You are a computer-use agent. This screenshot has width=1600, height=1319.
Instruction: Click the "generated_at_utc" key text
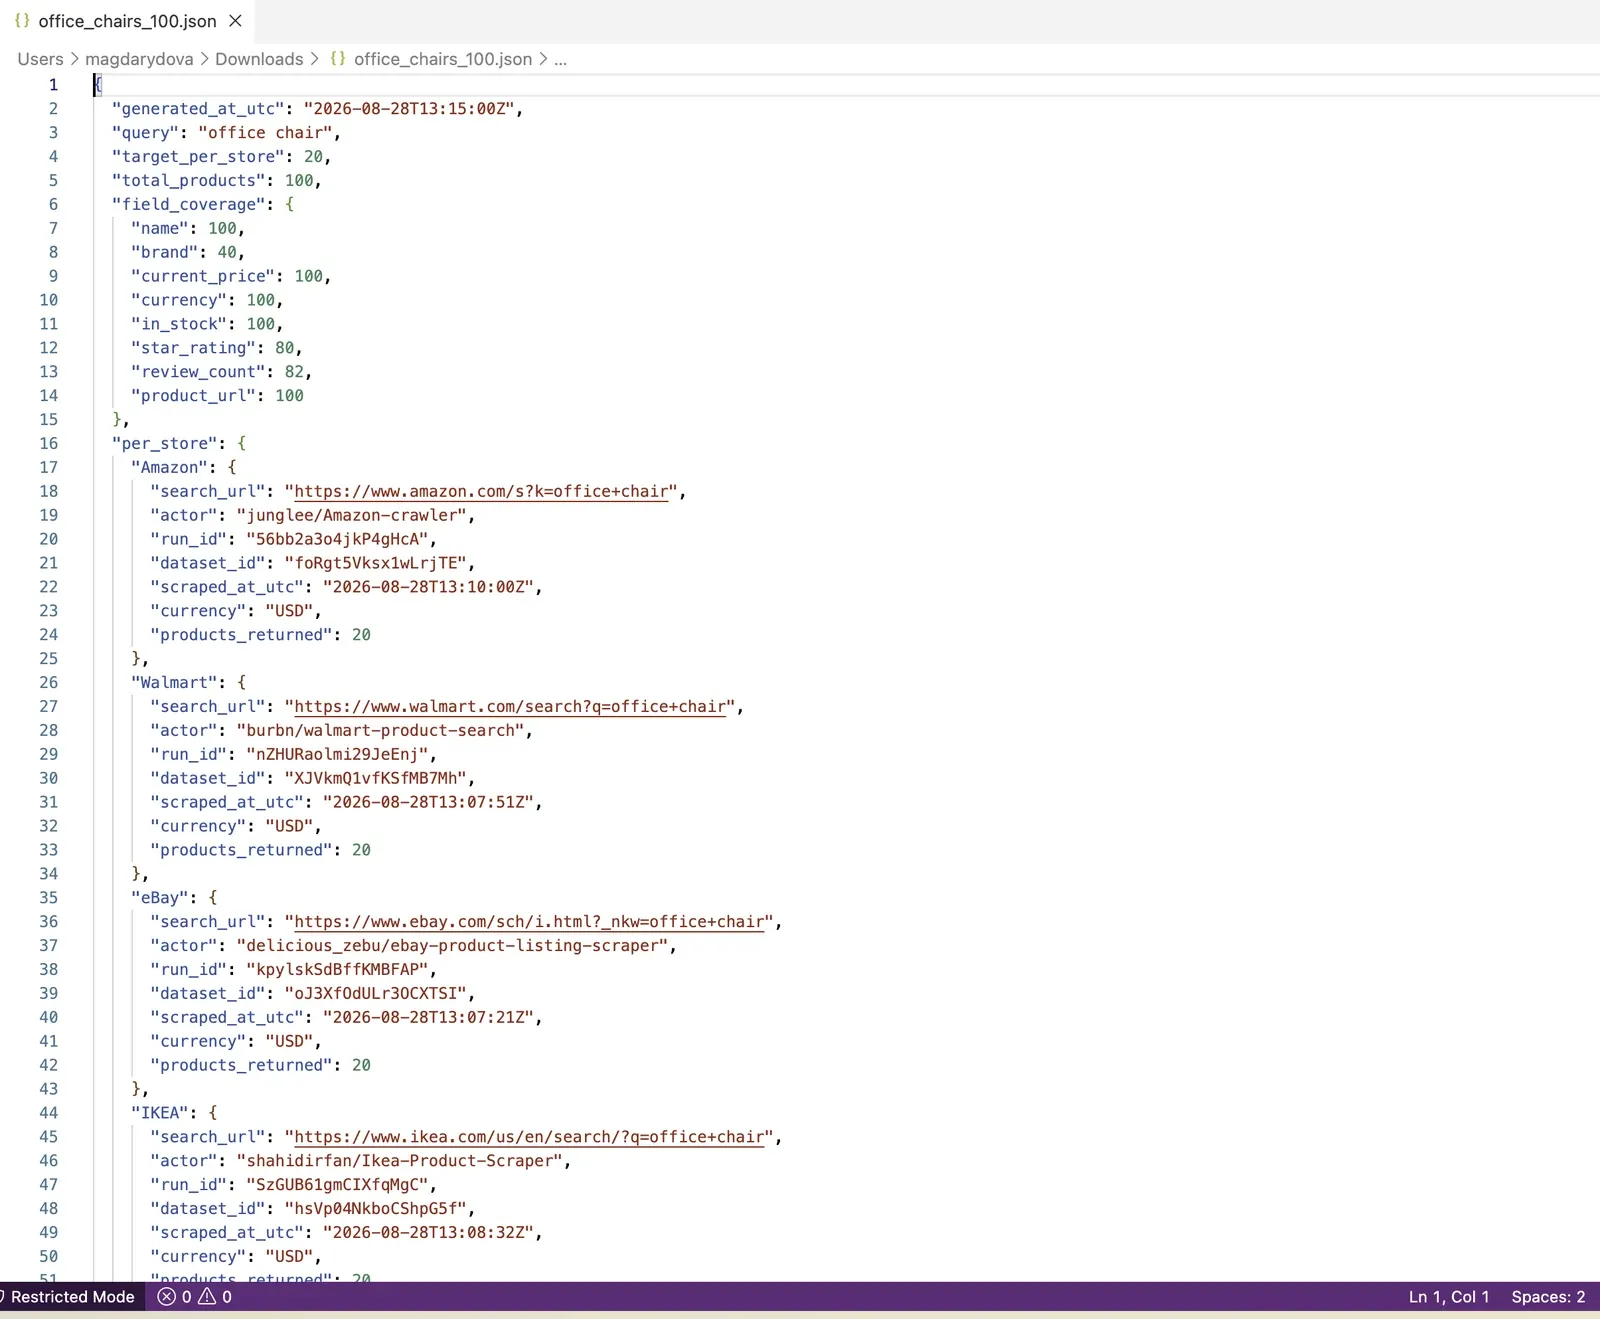coord(198,108)
